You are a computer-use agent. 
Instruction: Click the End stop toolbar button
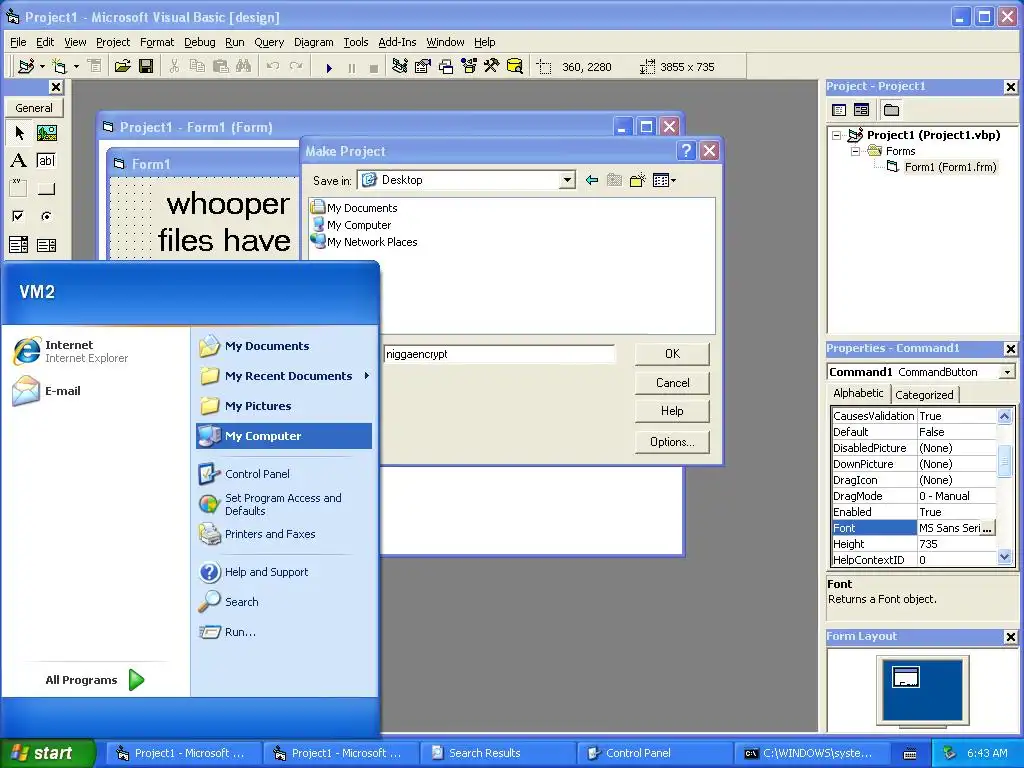(374, 67)
